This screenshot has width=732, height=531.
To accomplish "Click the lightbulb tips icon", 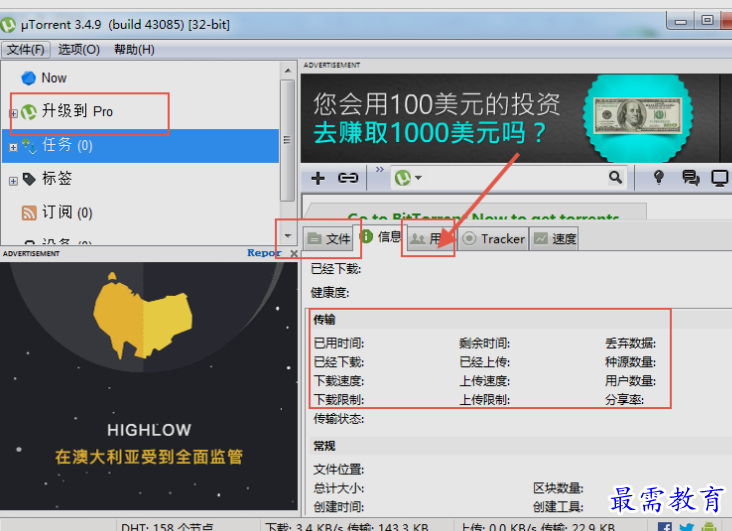I will 658,177.
